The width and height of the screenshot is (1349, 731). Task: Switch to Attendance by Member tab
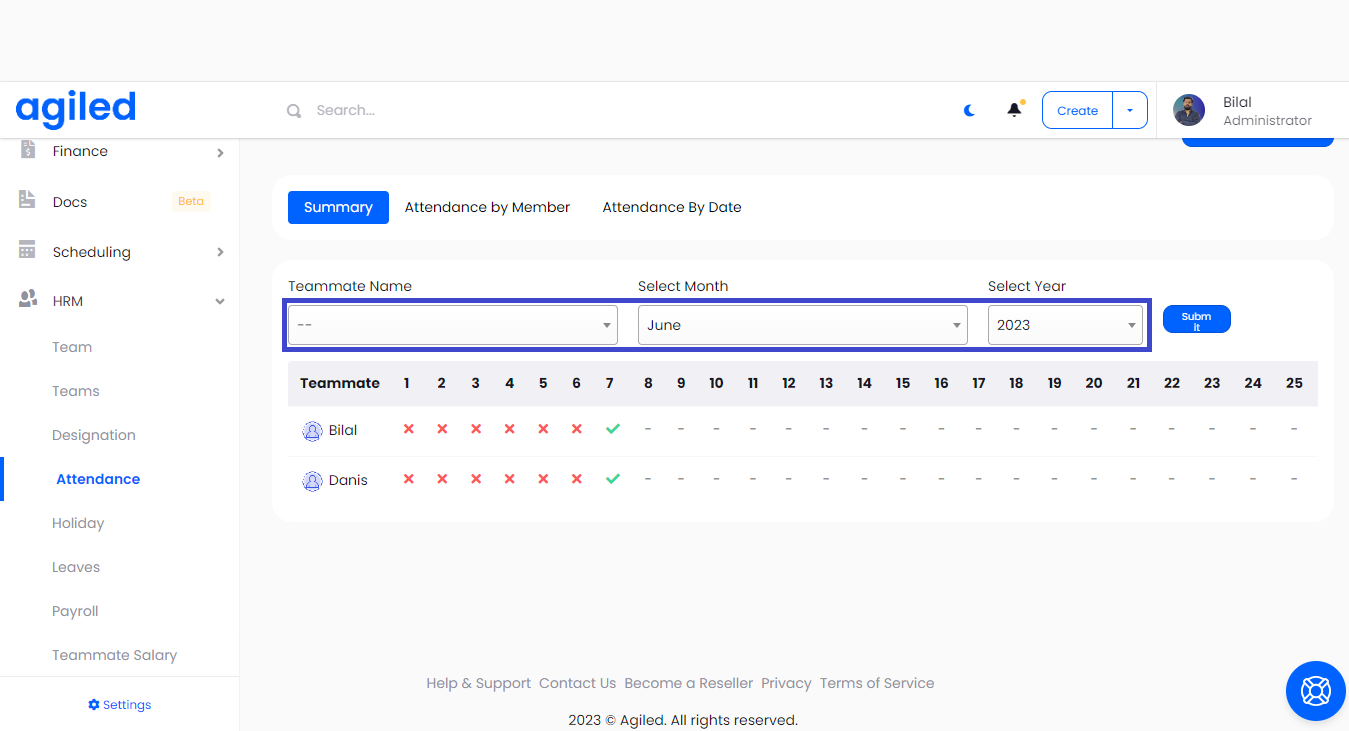tap(487, 208)
